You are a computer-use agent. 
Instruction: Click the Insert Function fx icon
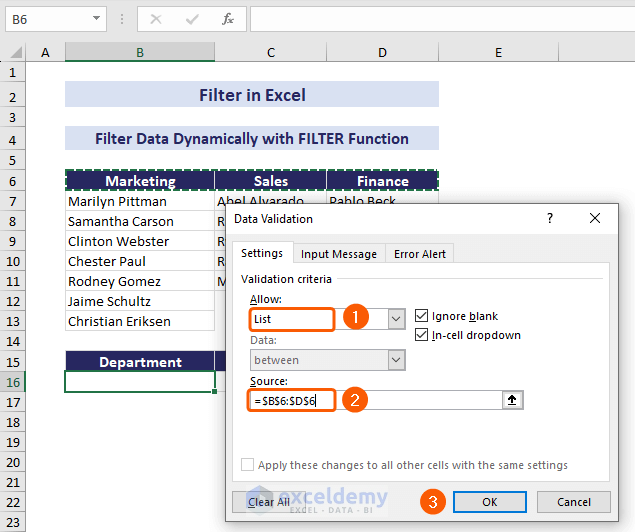228,19
